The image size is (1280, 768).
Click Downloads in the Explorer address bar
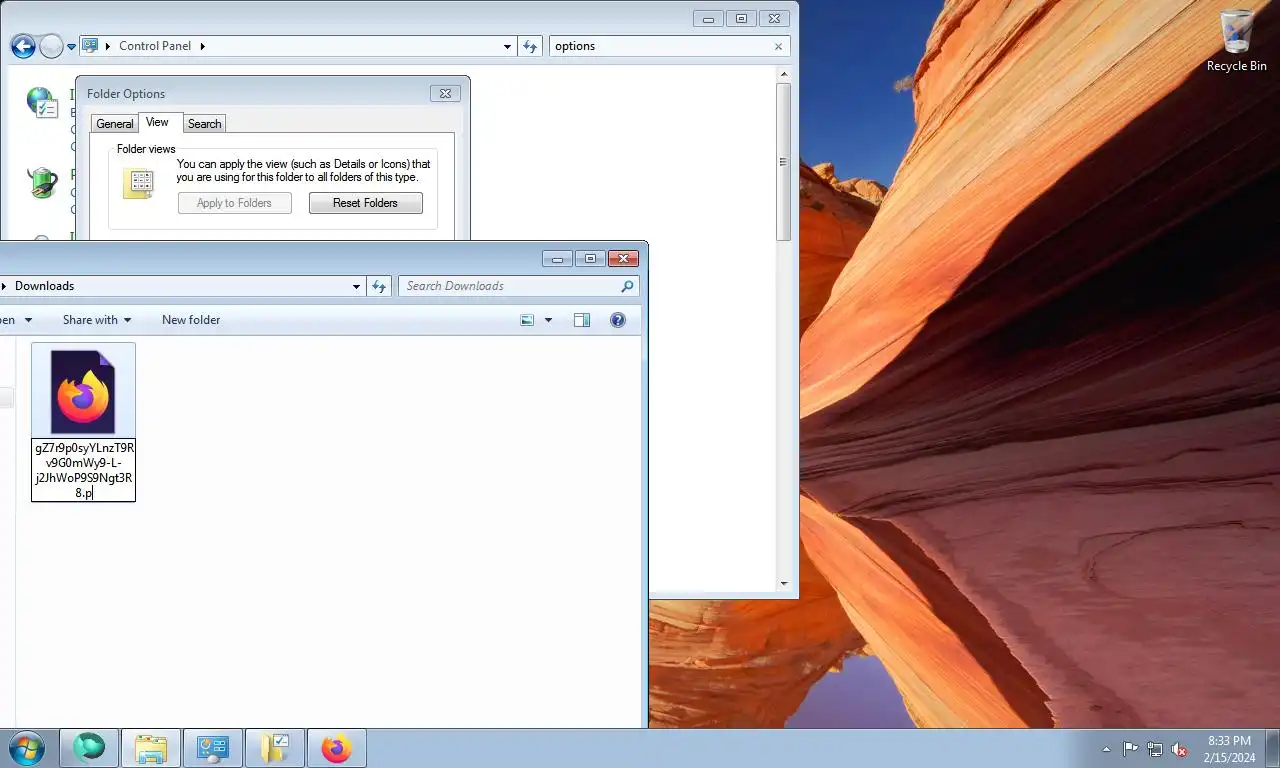point(44,286)
